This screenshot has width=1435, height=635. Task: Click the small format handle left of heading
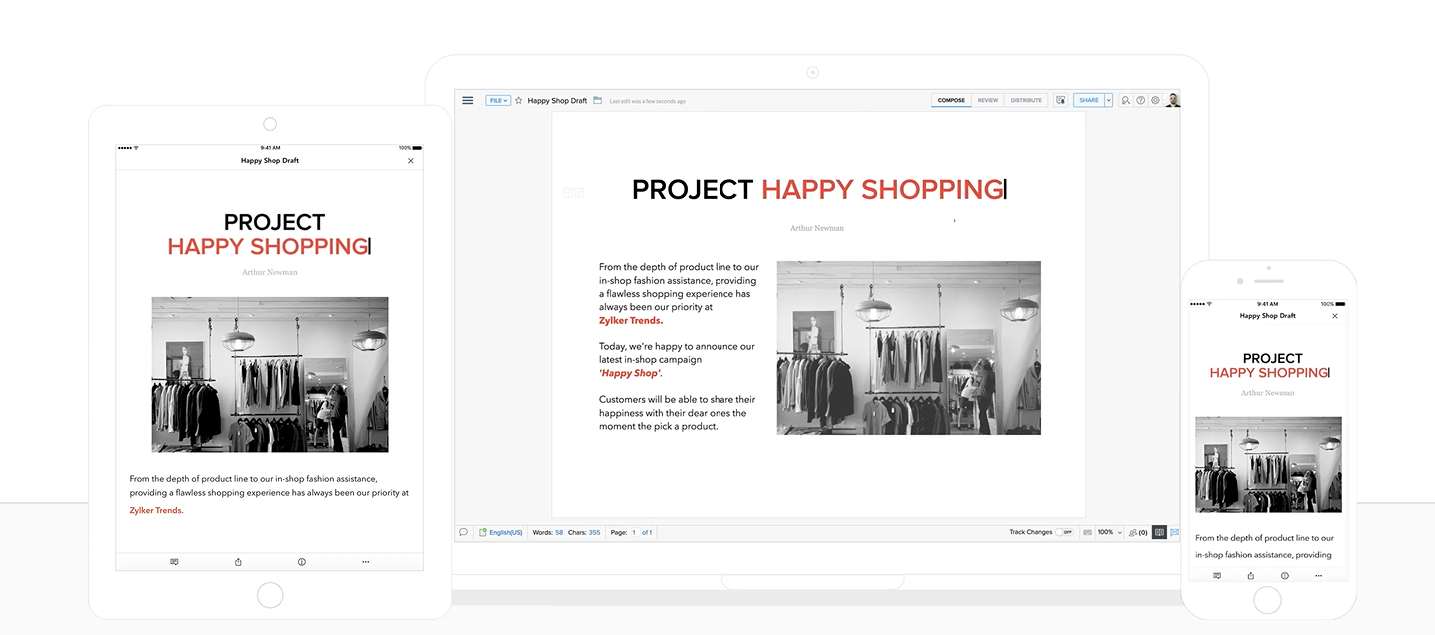(x=573, y=192)
